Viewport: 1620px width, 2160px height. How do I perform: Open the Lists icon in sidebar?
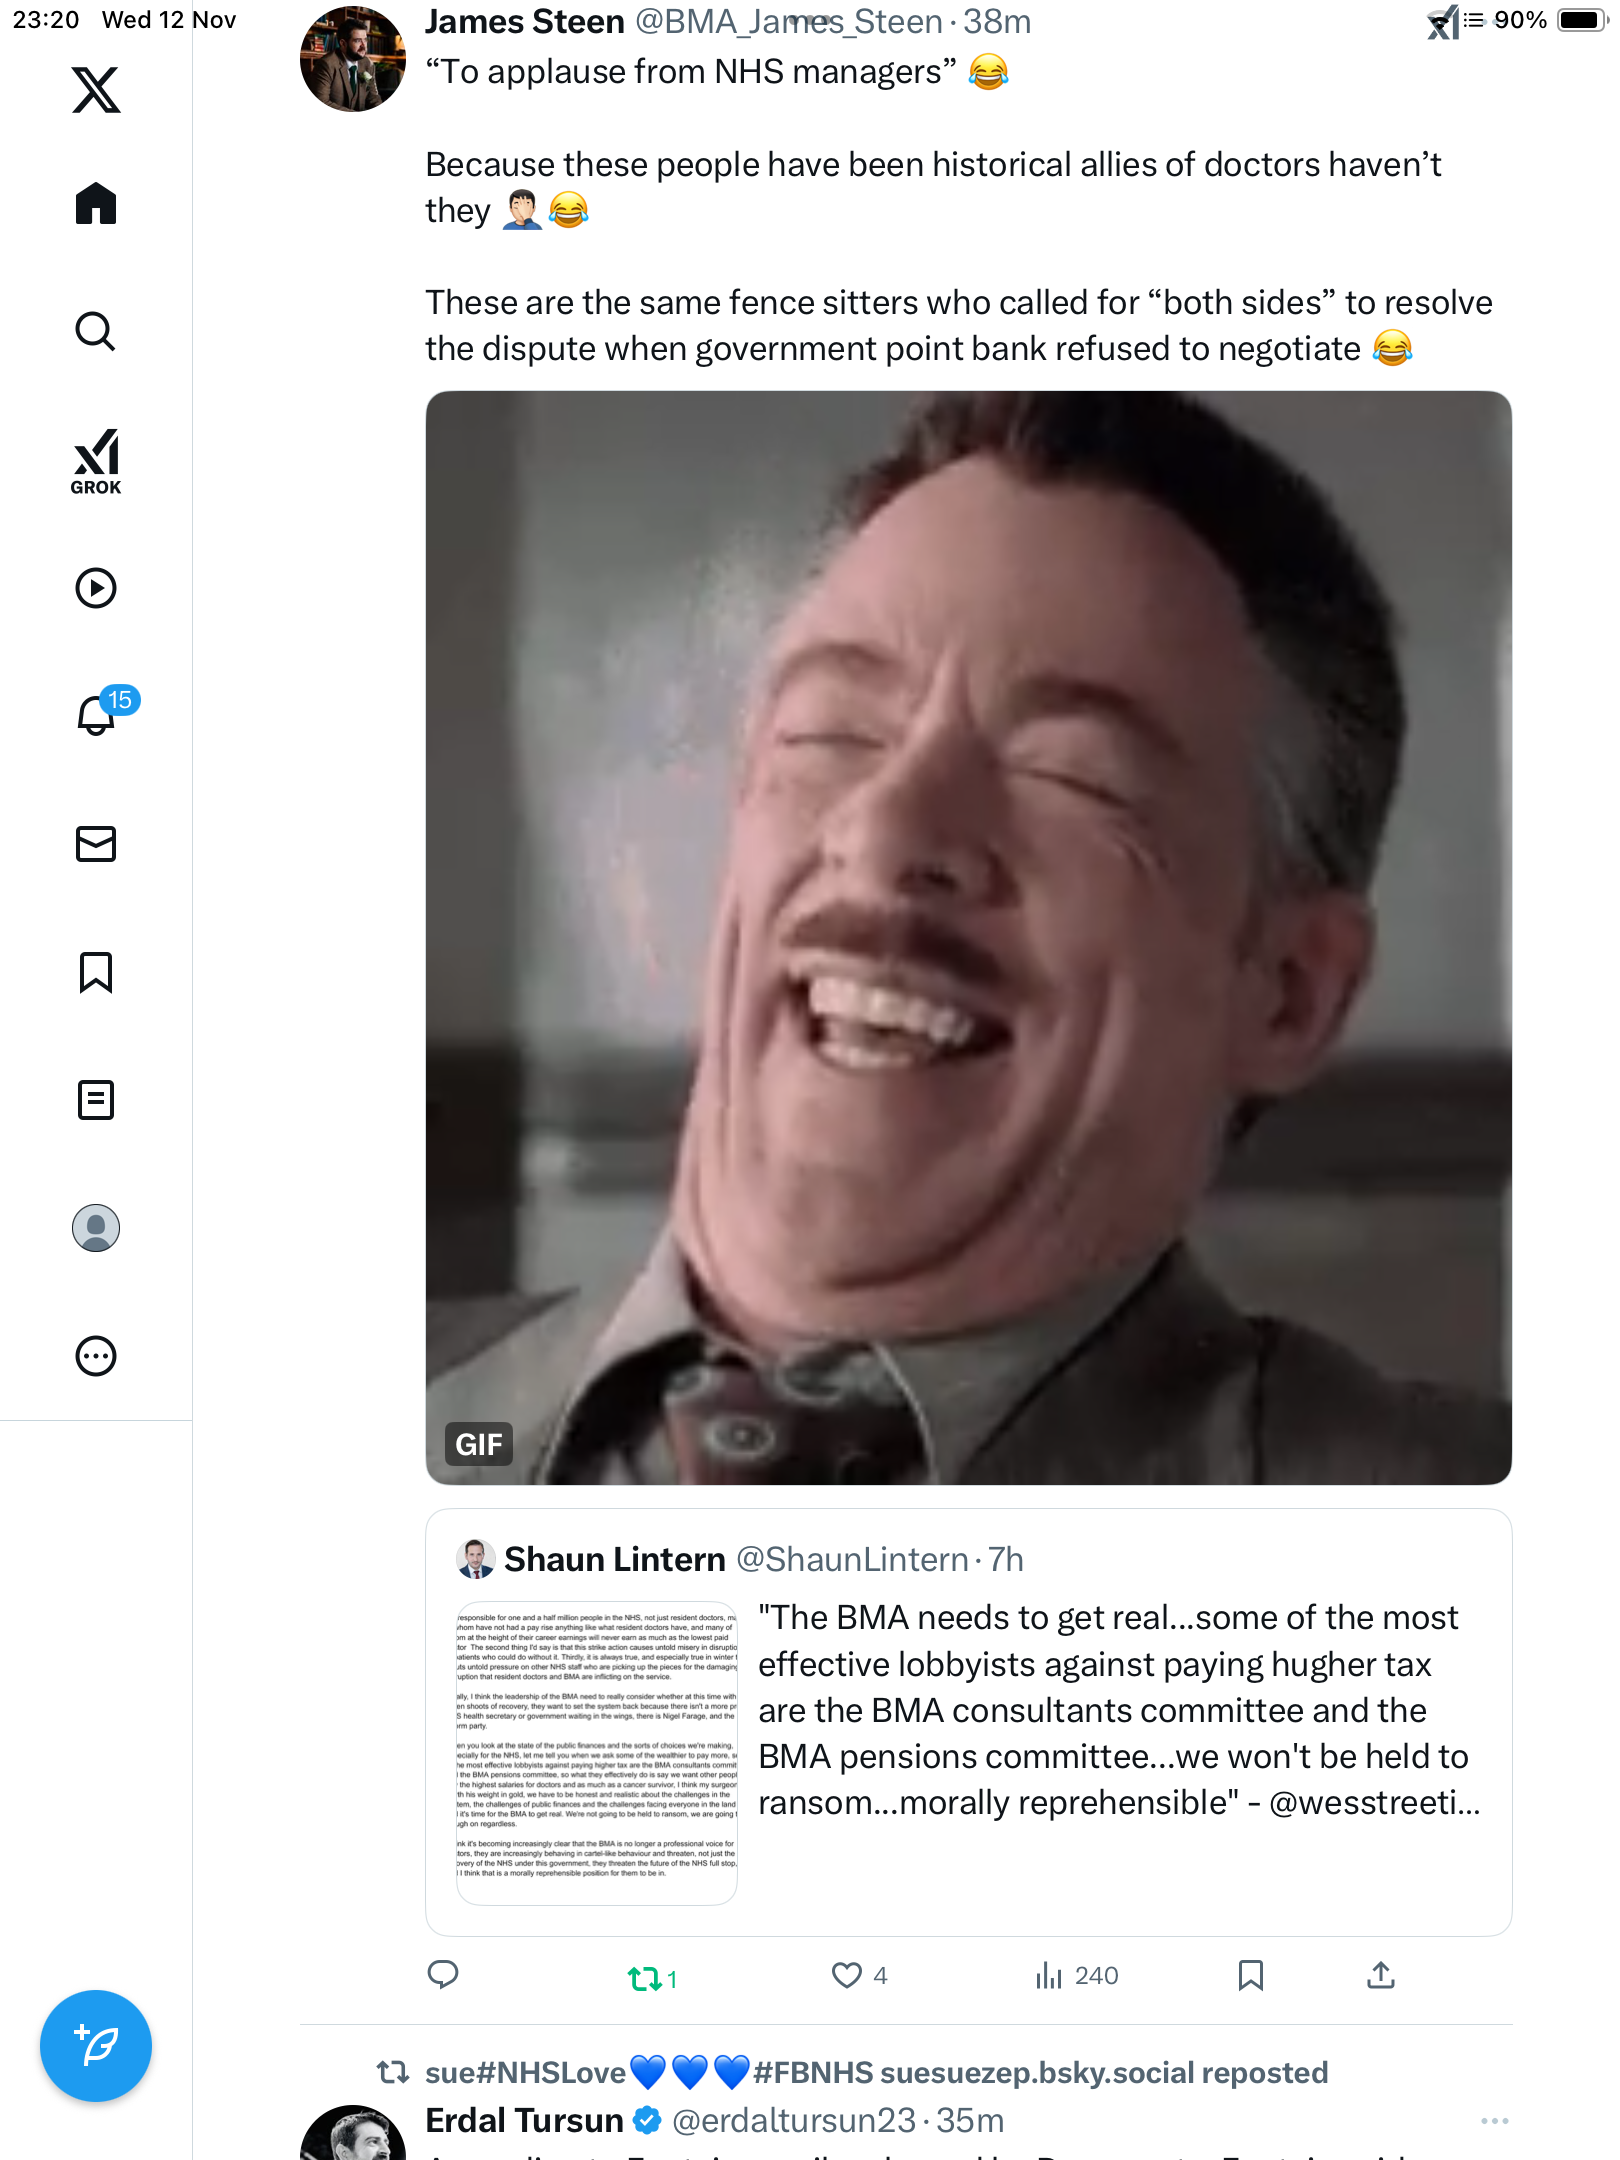coord(96,1100)
